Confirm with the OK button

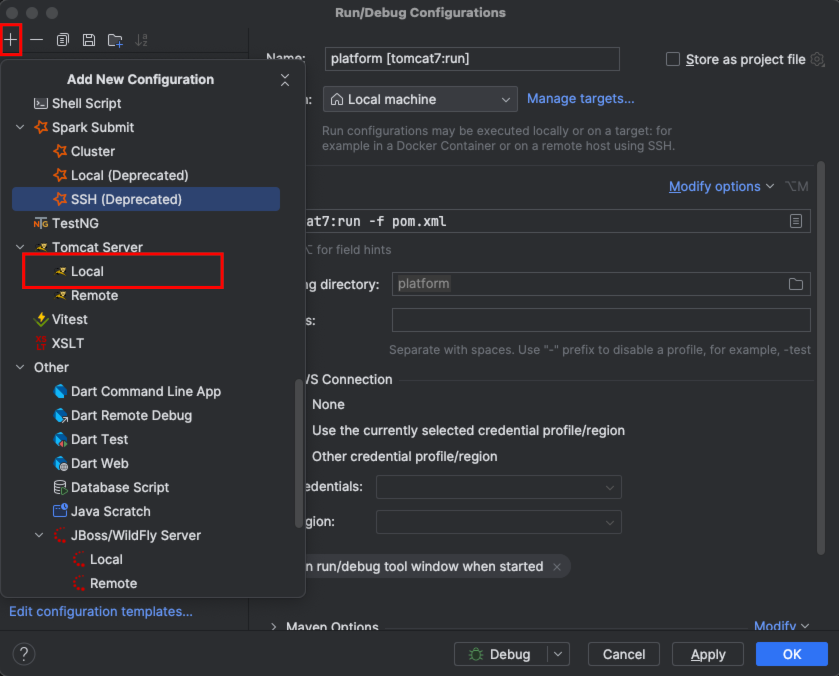tap(792, 654)
